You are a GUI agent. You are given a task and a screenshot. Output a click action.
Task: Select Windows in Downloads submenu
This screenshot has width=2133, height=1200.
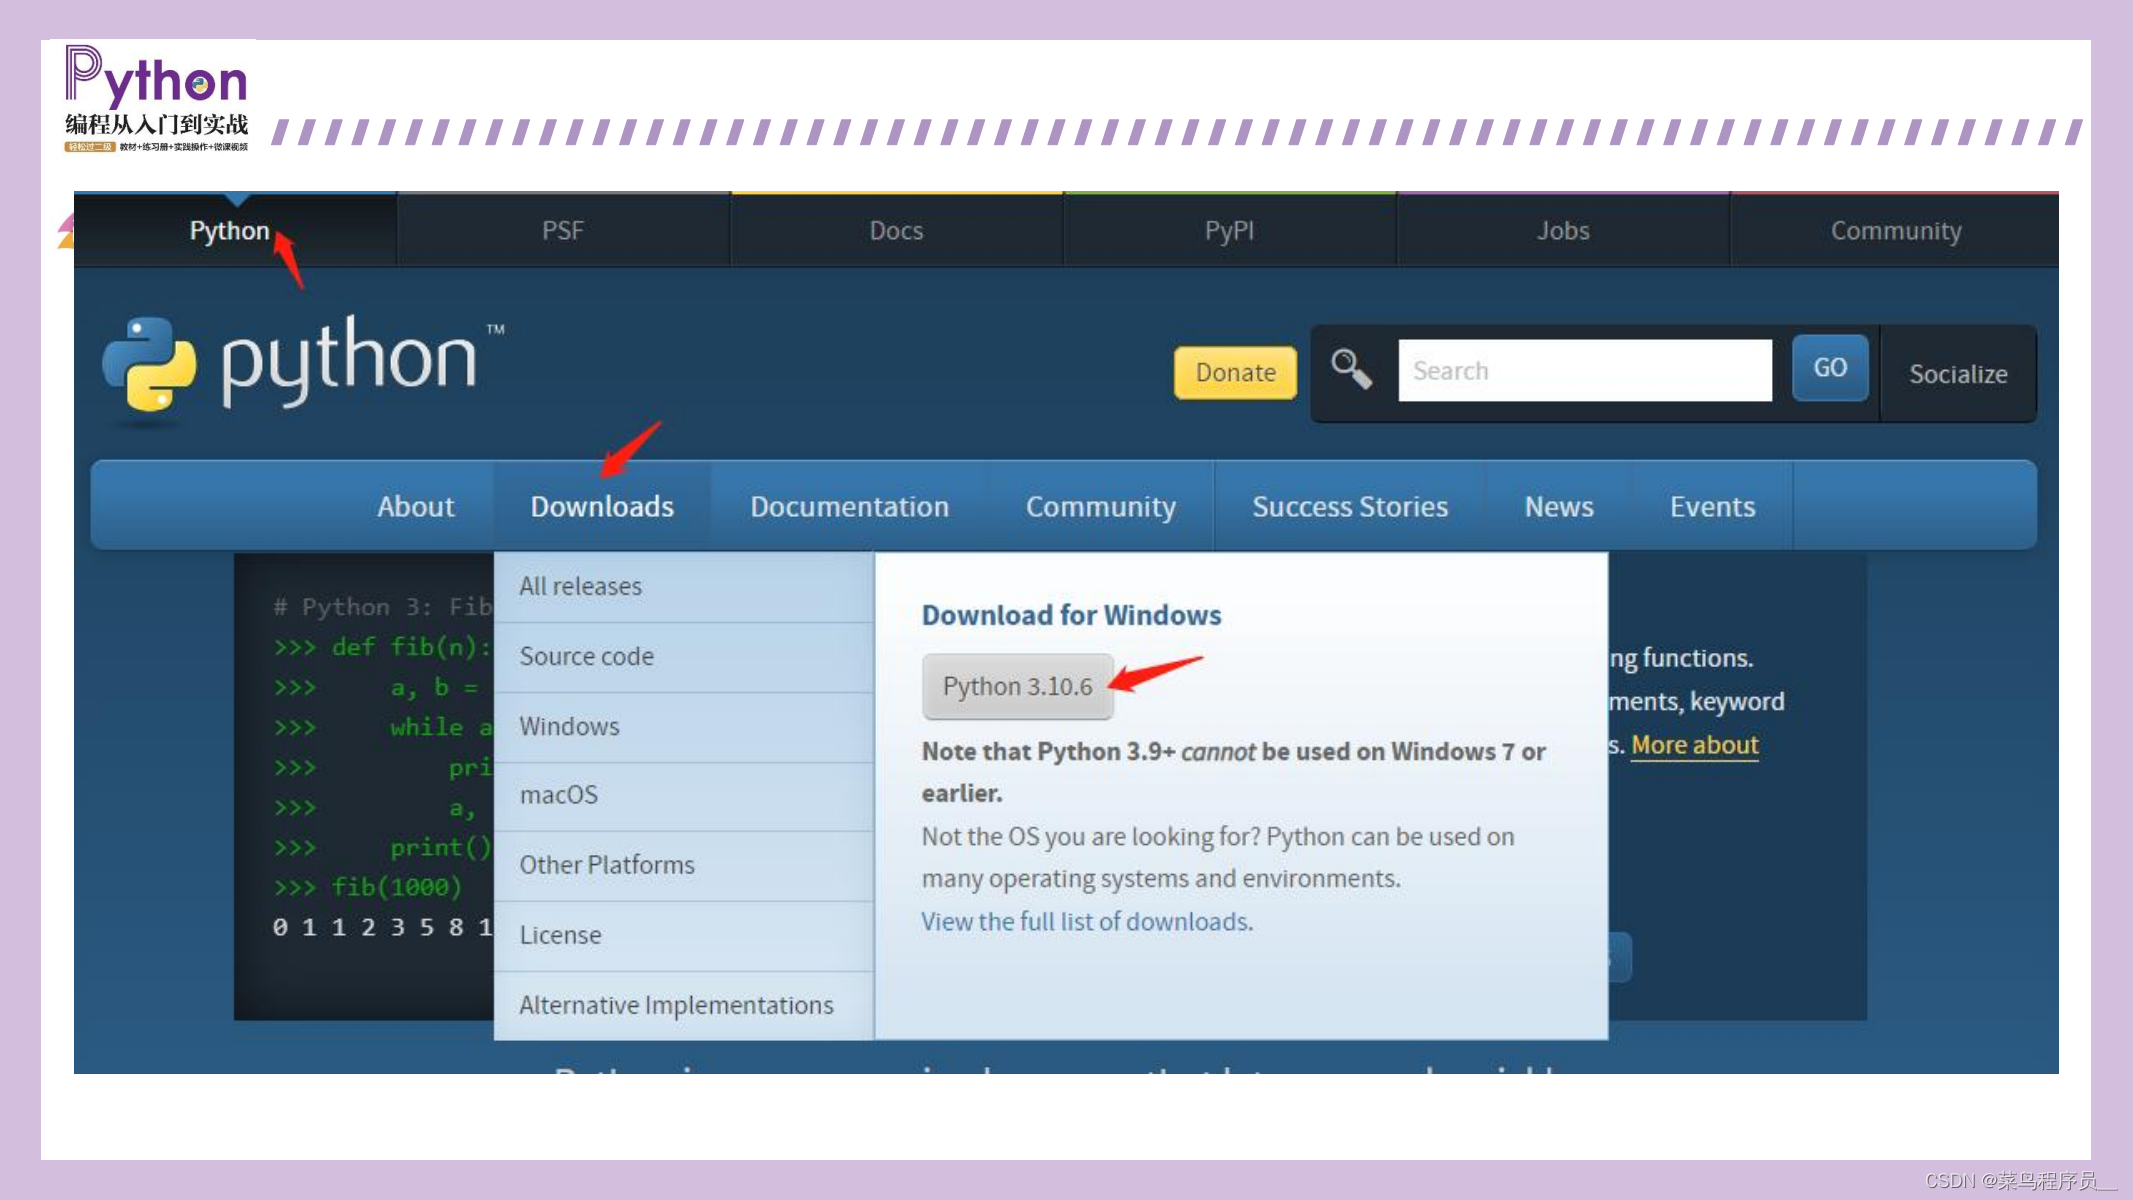[x=684, y=727]
